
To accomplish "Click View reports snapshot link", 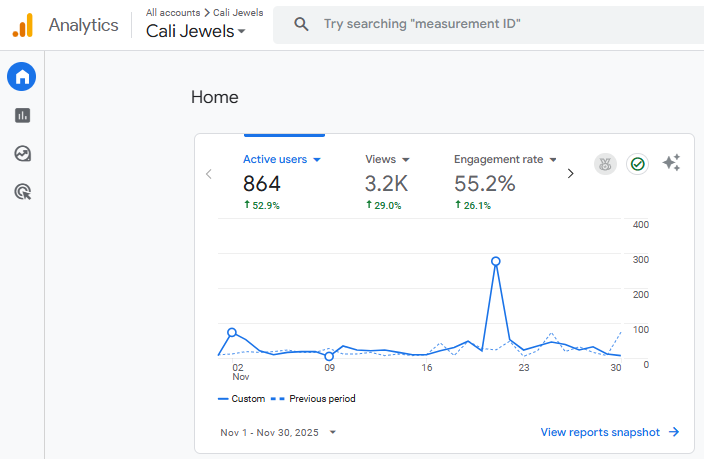I will 609,432.
